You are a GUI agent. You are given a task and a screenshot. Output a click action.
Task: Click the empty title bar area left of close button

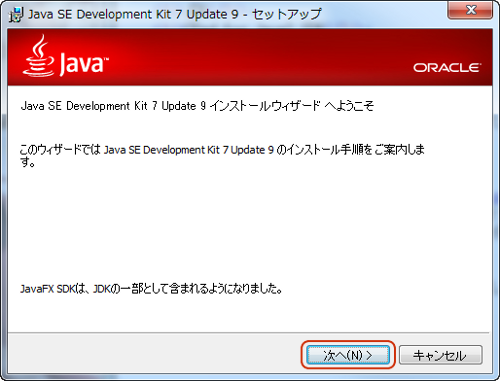tap(383, 14)
